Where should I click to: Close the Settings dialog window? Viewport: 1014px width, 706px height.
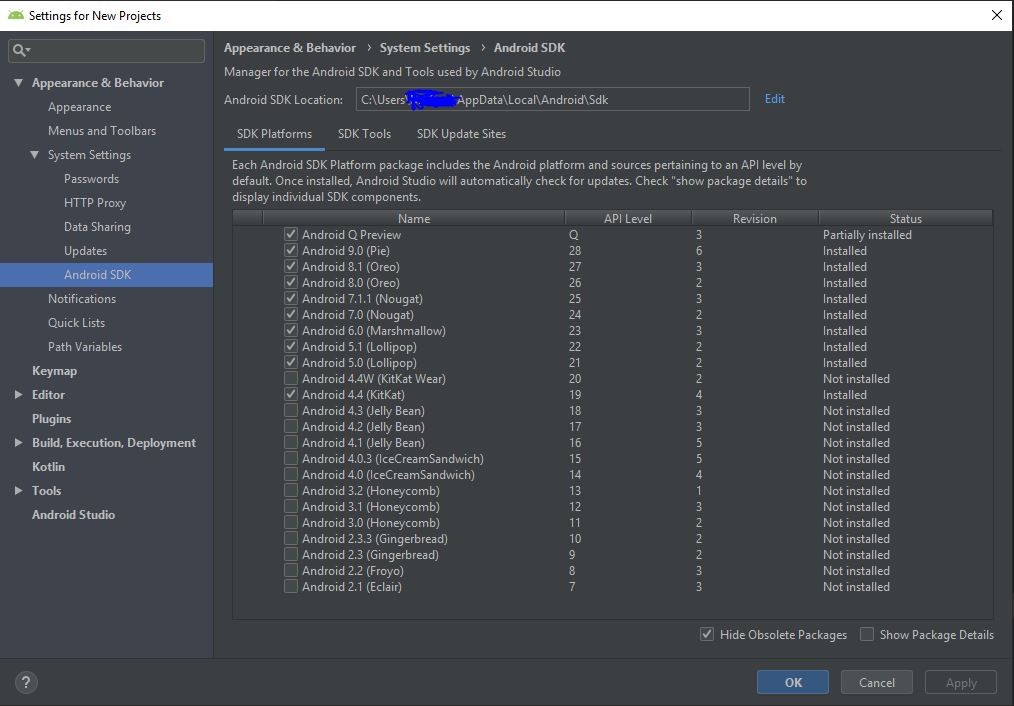click(996, 15)
